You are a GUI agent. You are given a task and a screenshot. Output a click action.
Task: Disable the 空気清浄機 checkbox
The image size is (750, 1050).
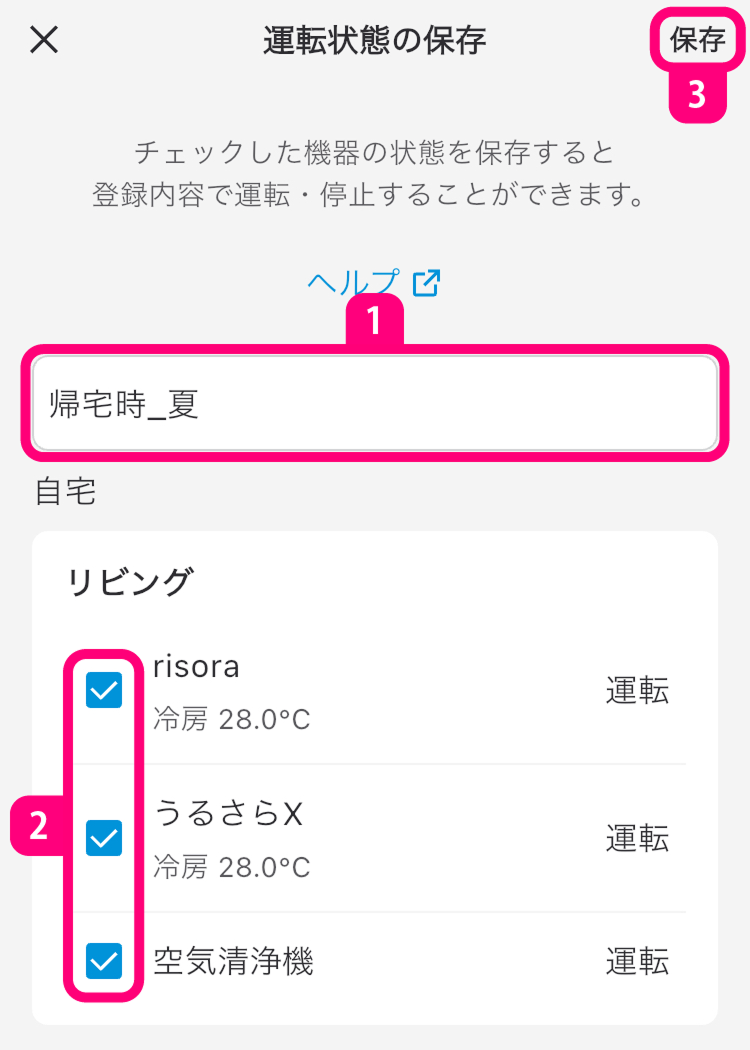coord(104,961)
